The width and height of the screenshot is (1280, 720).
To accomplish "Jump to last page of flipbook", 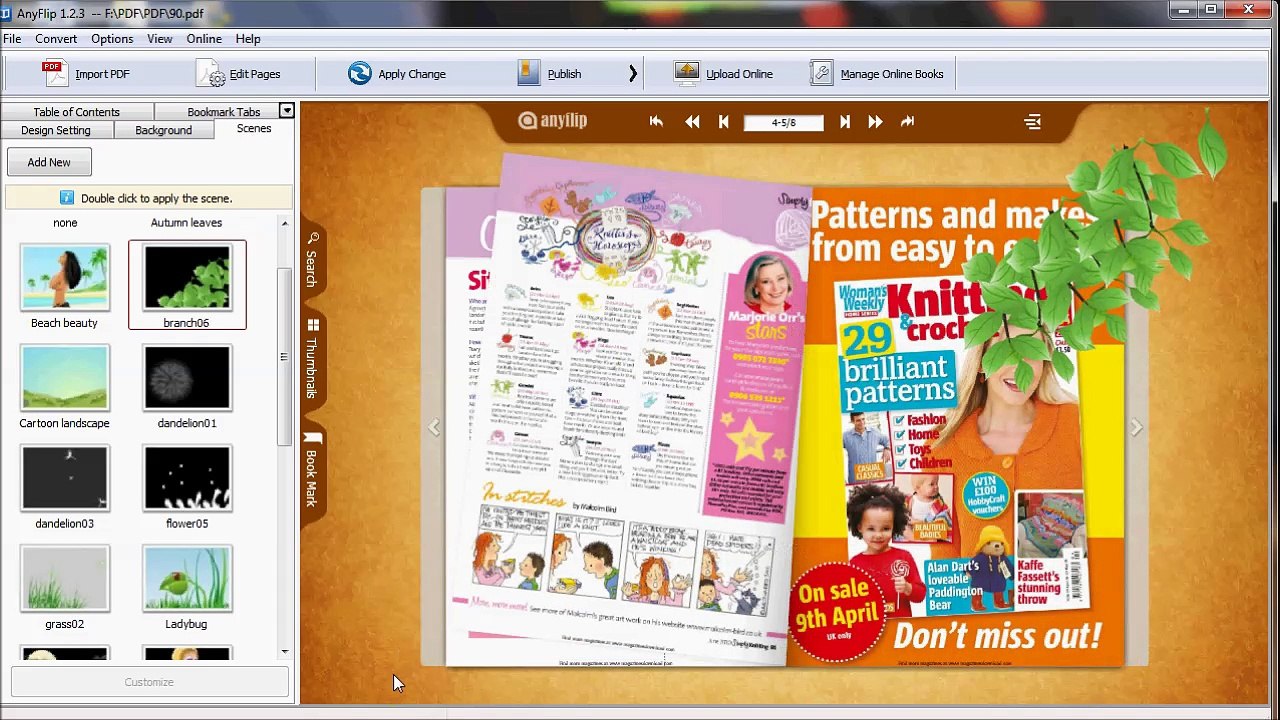I will click(x=907, y=121).
